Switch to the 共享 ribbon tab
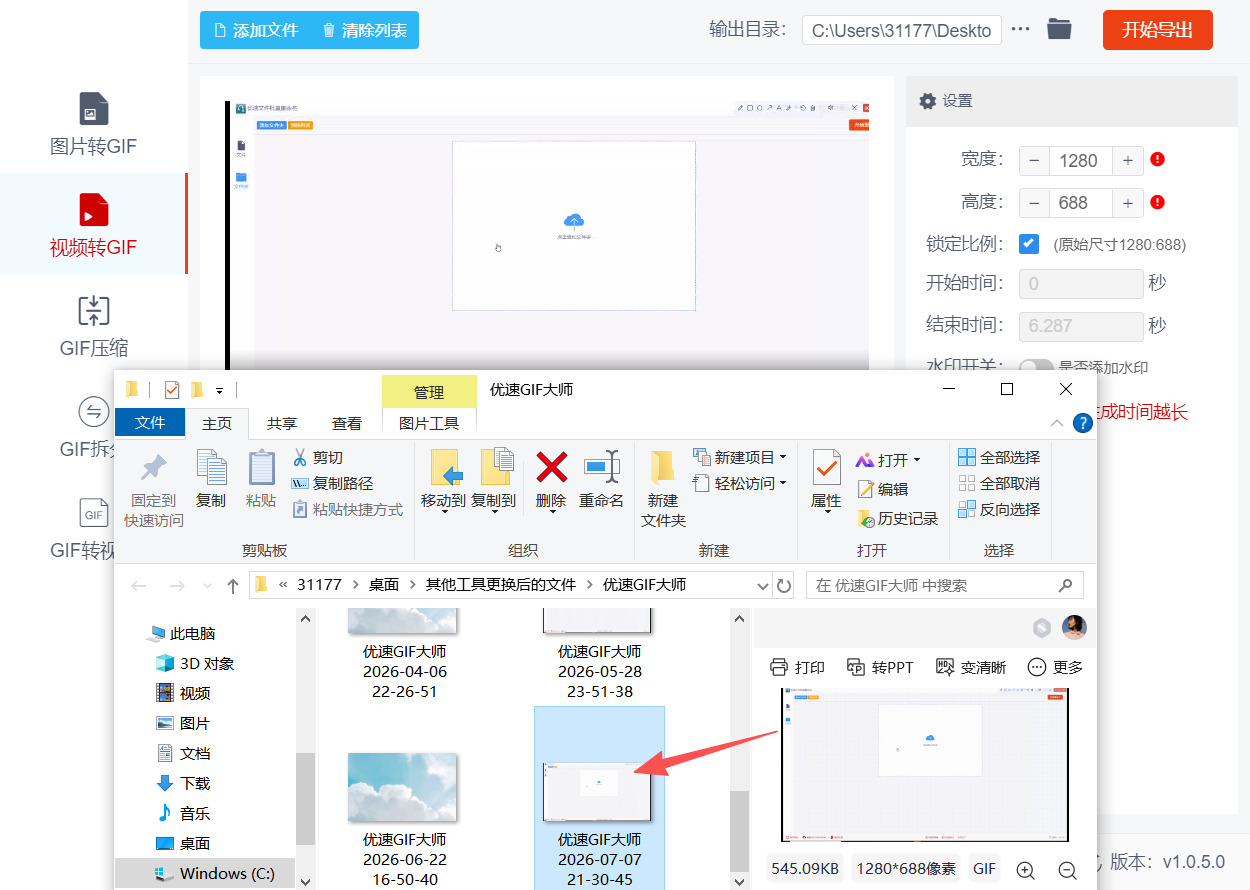1250x890 pixels. (x=282, y=423)
